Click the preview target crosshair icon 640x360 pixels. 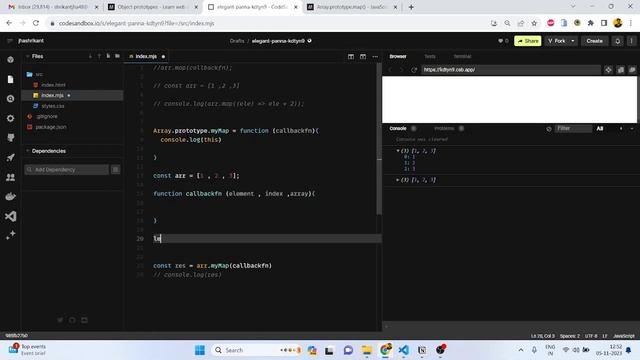608,70
